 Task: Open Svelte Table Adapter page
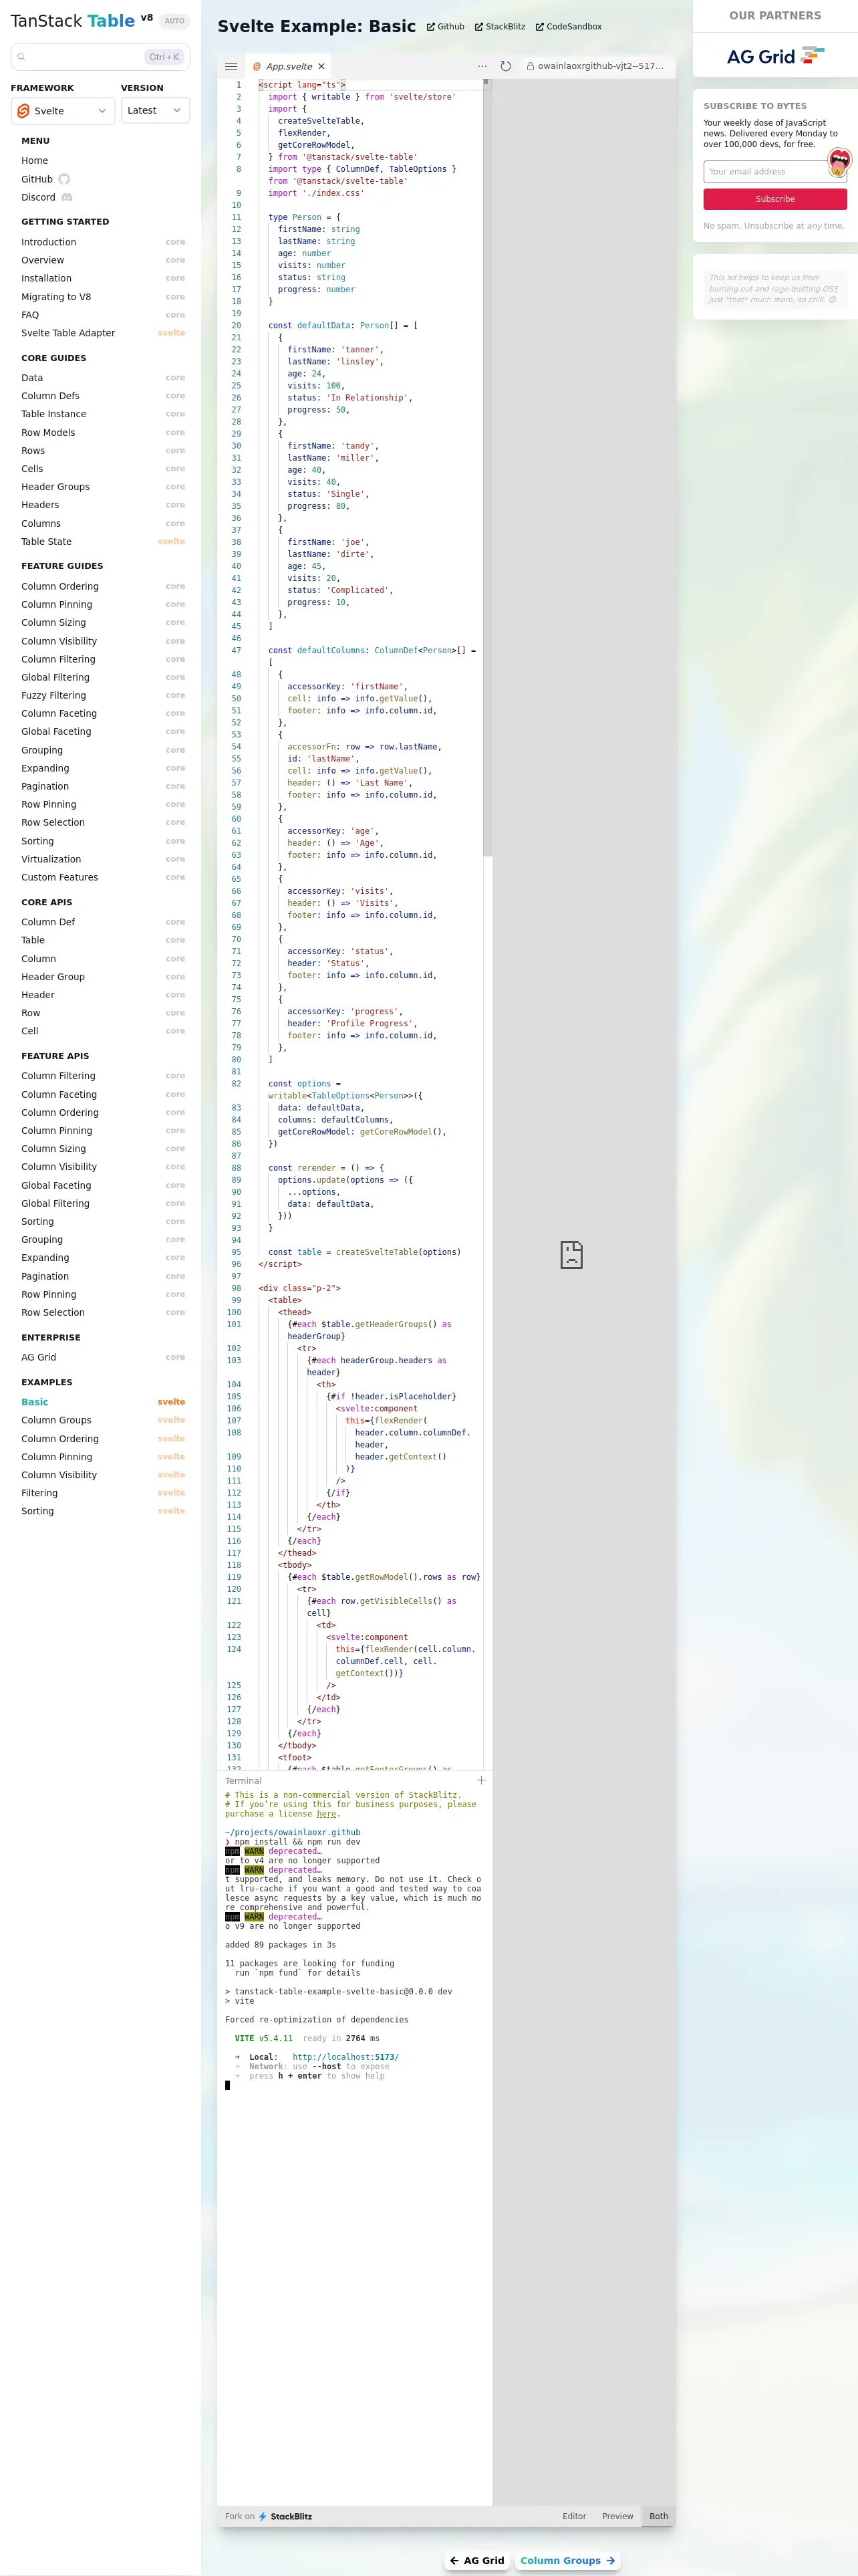[x=103, y=333]
